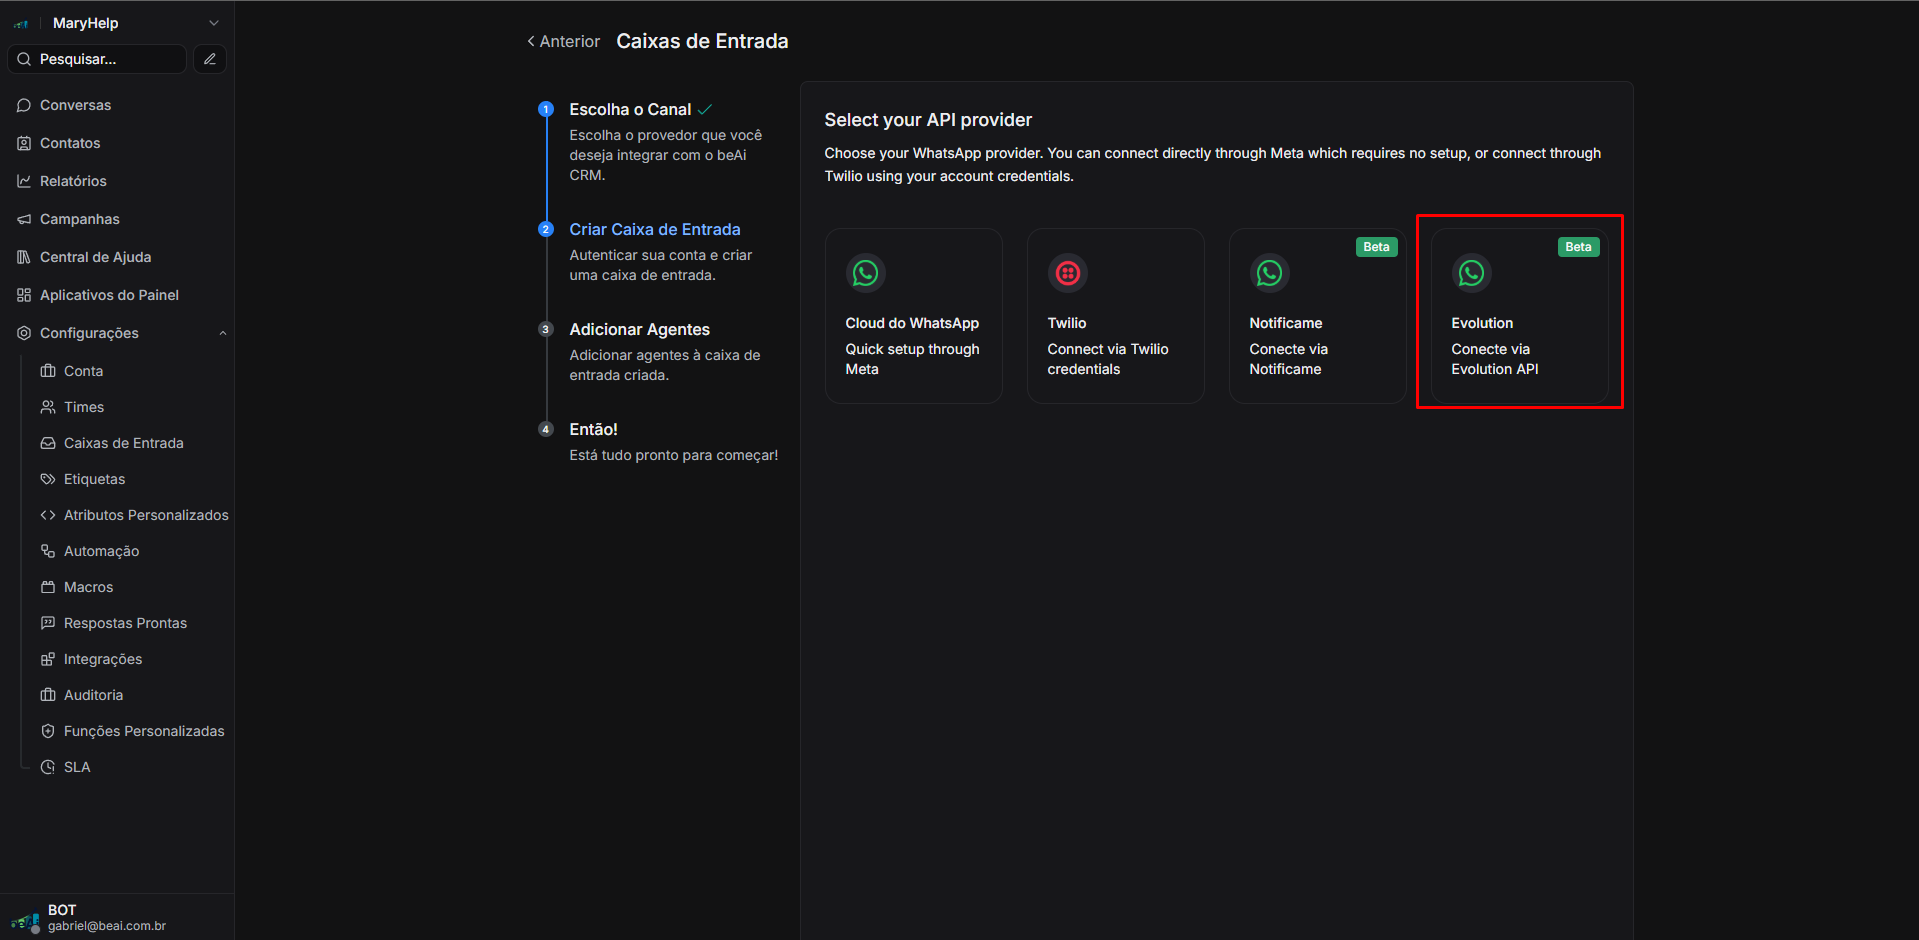Open Conversas from the sidebar
Screen dimensions: 1919x940
(x=75, y=105)
